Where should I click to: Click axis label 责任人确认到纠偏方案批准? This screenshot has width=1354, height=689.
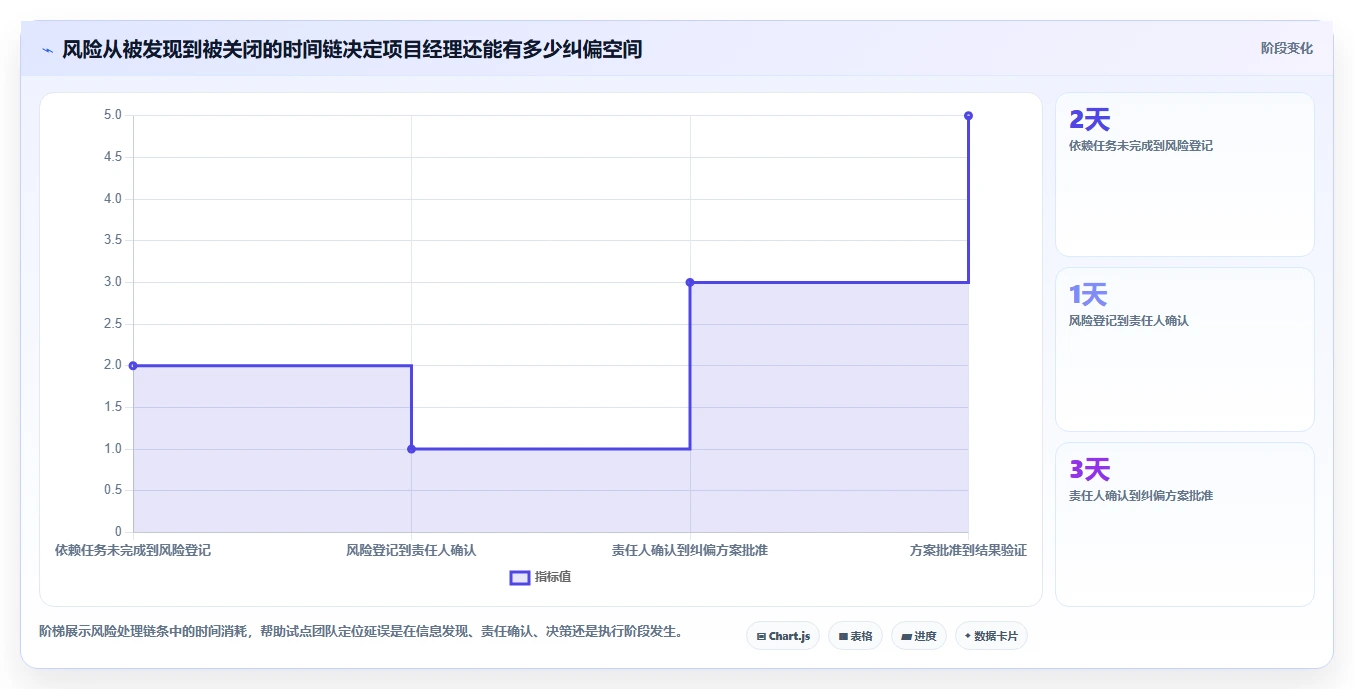click(x=690, y=550)
